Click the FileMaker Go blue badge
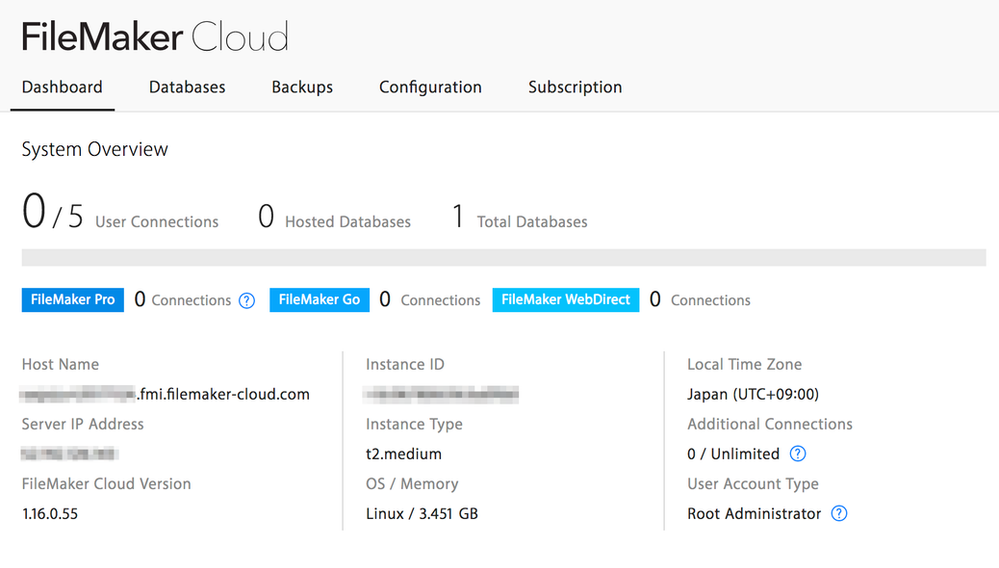The height and width of the screenshot is (568, 999). (319, 300)
